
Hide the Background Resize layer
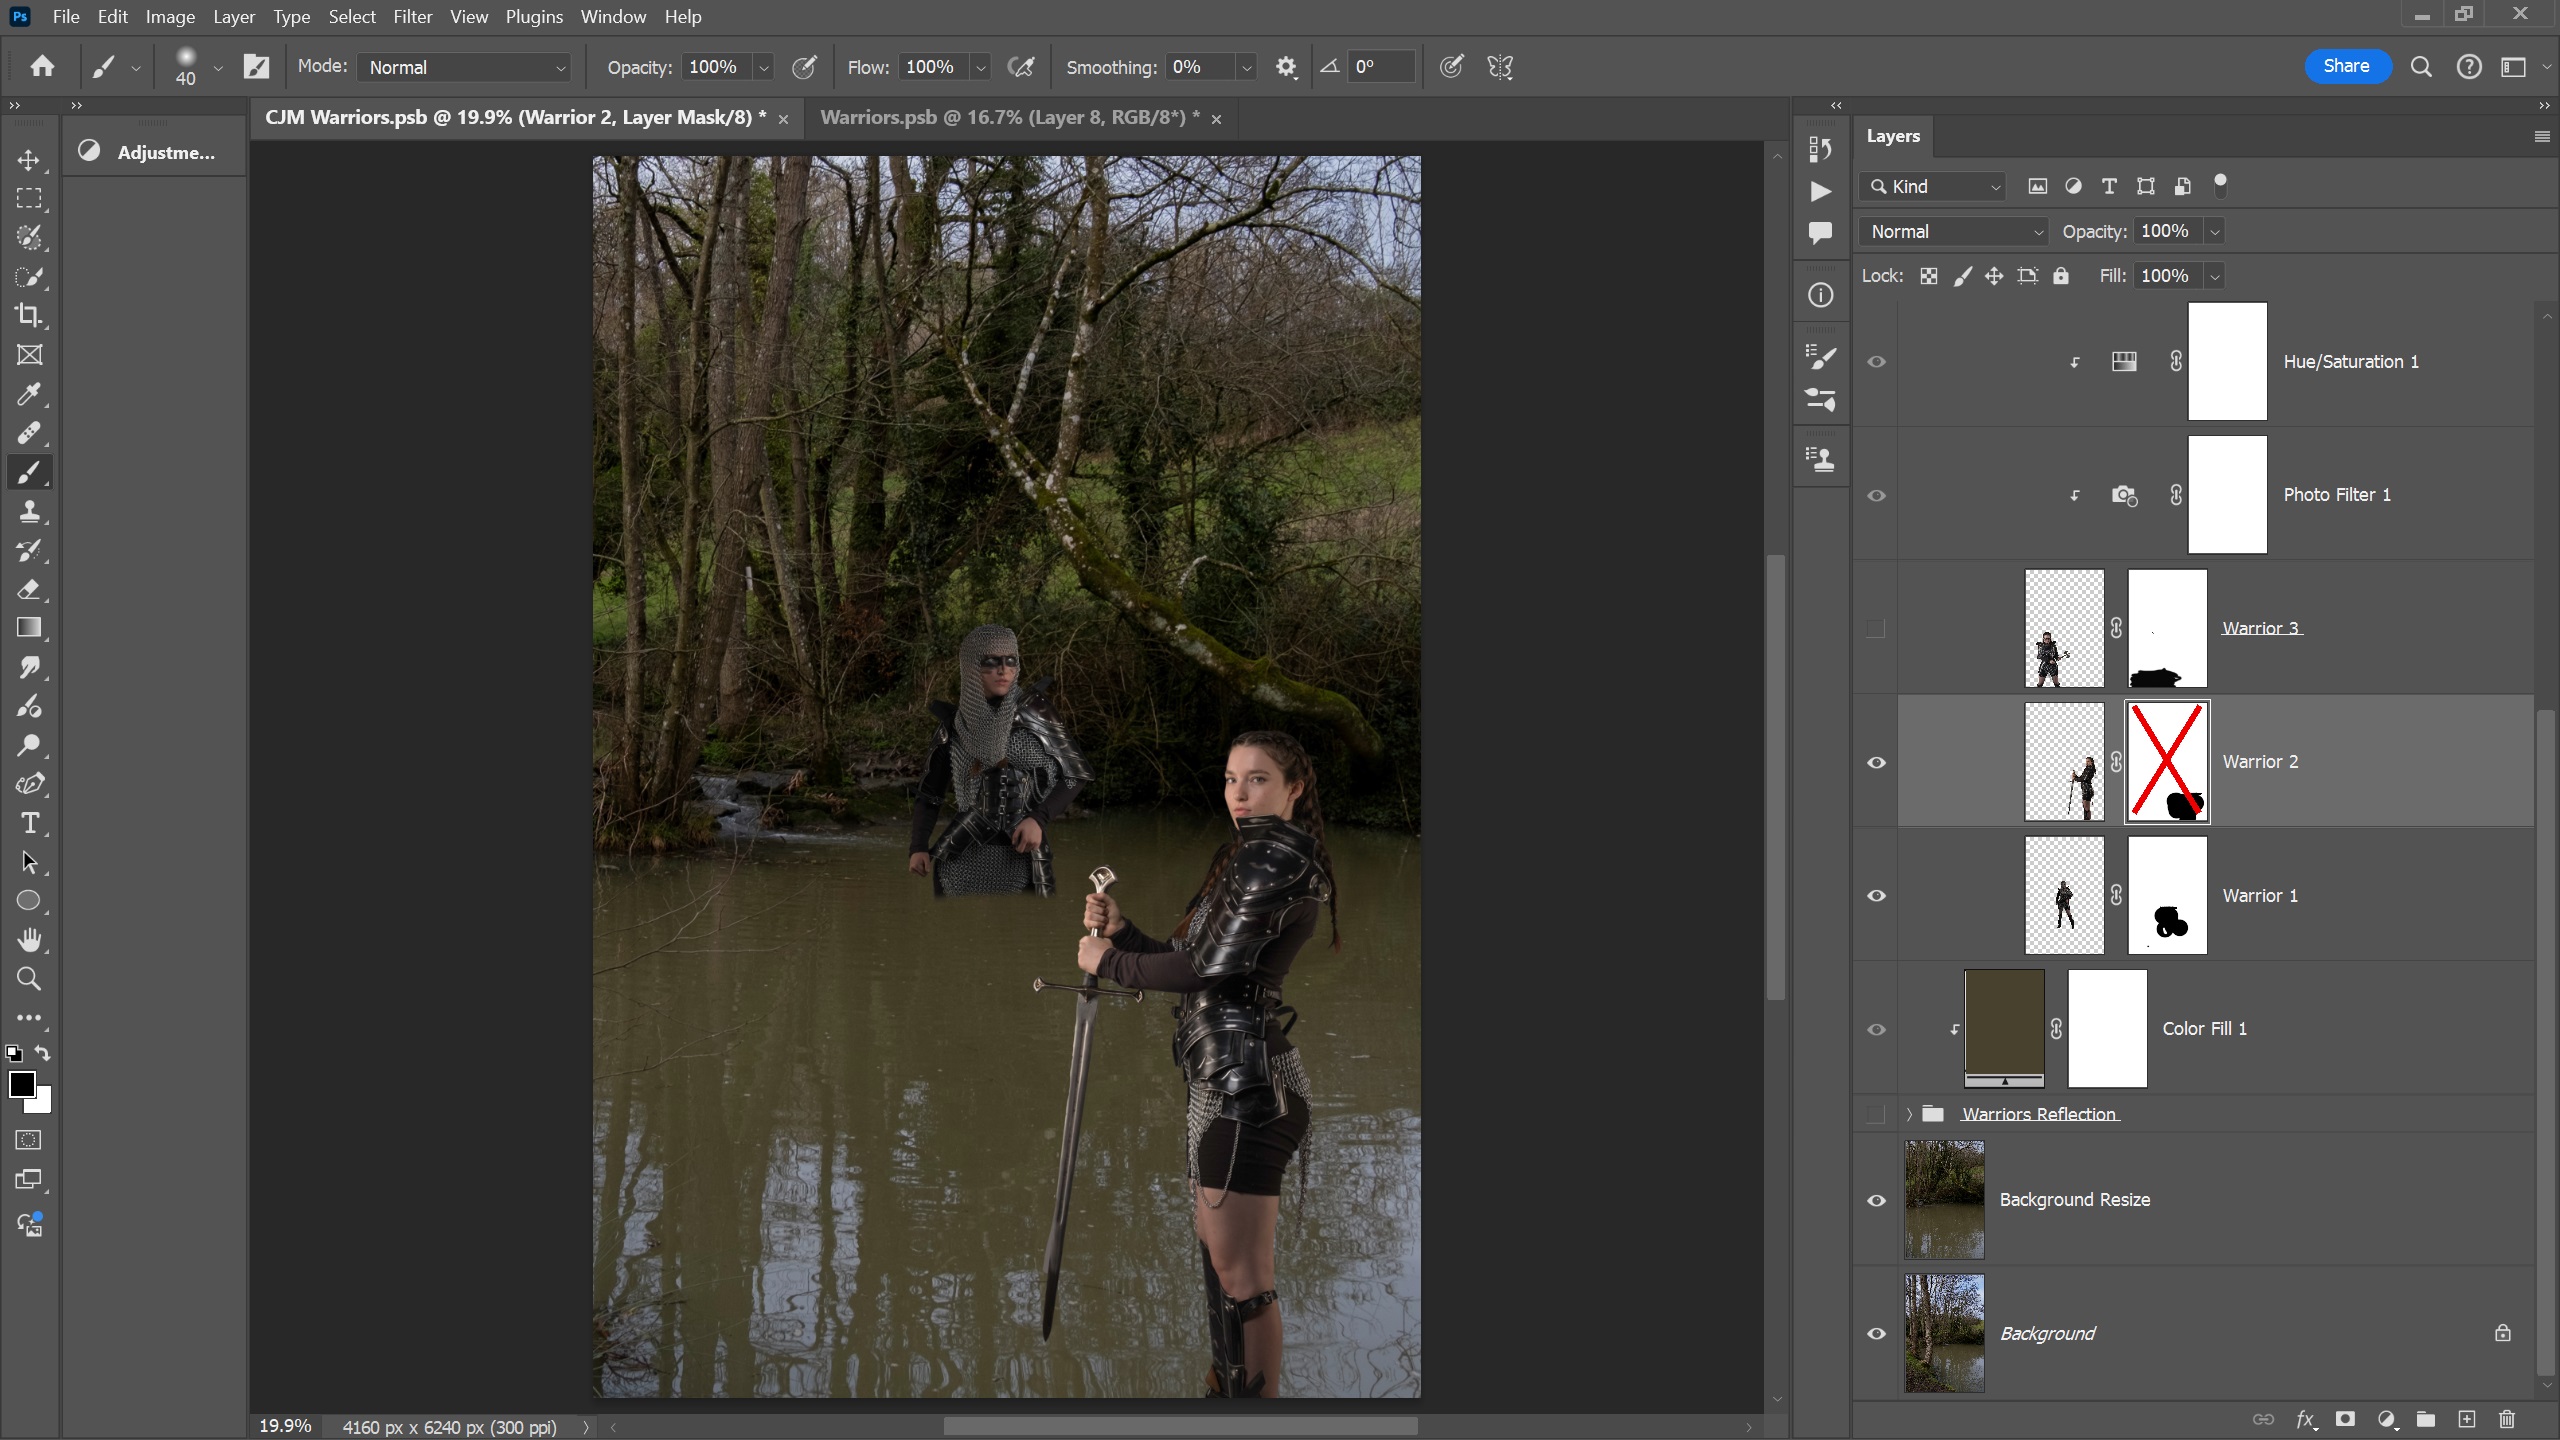coord(1876,1200)
